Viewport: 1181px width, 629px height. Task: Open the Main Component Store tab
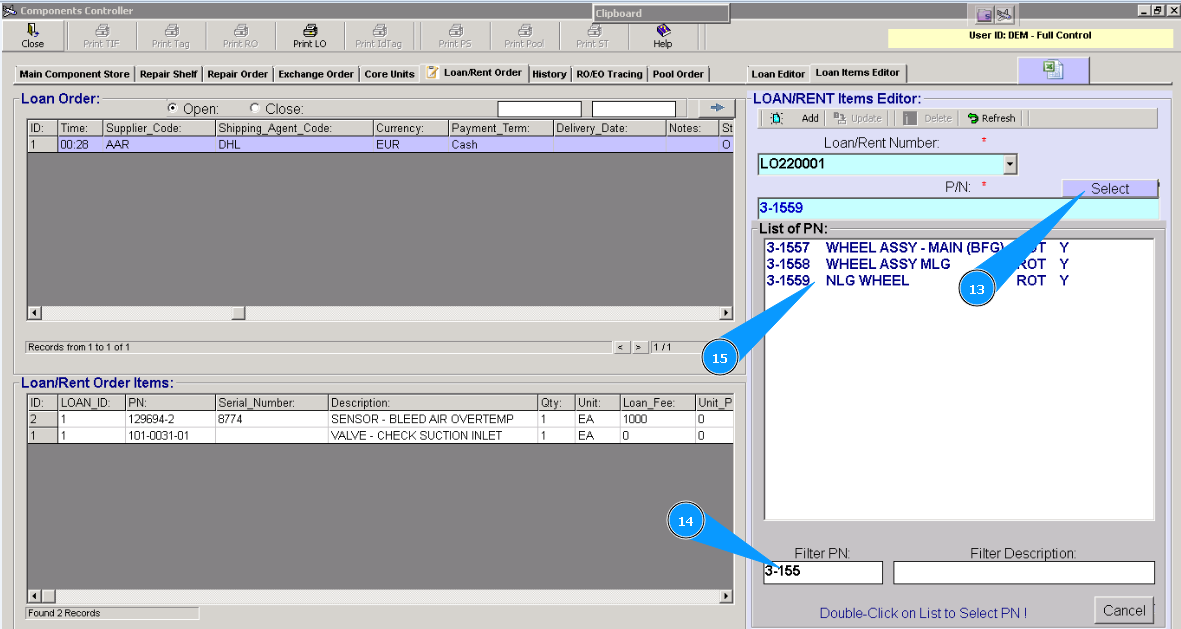[x=75, y=74]
